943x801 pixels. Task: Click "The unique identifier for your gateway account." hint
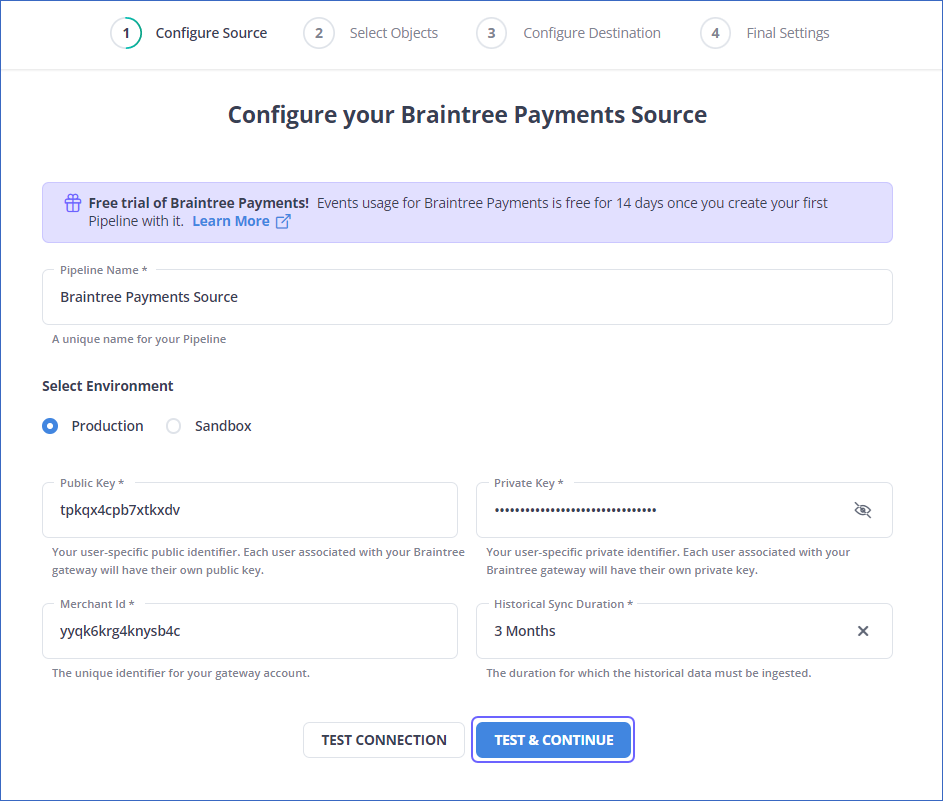coord(181,673)
